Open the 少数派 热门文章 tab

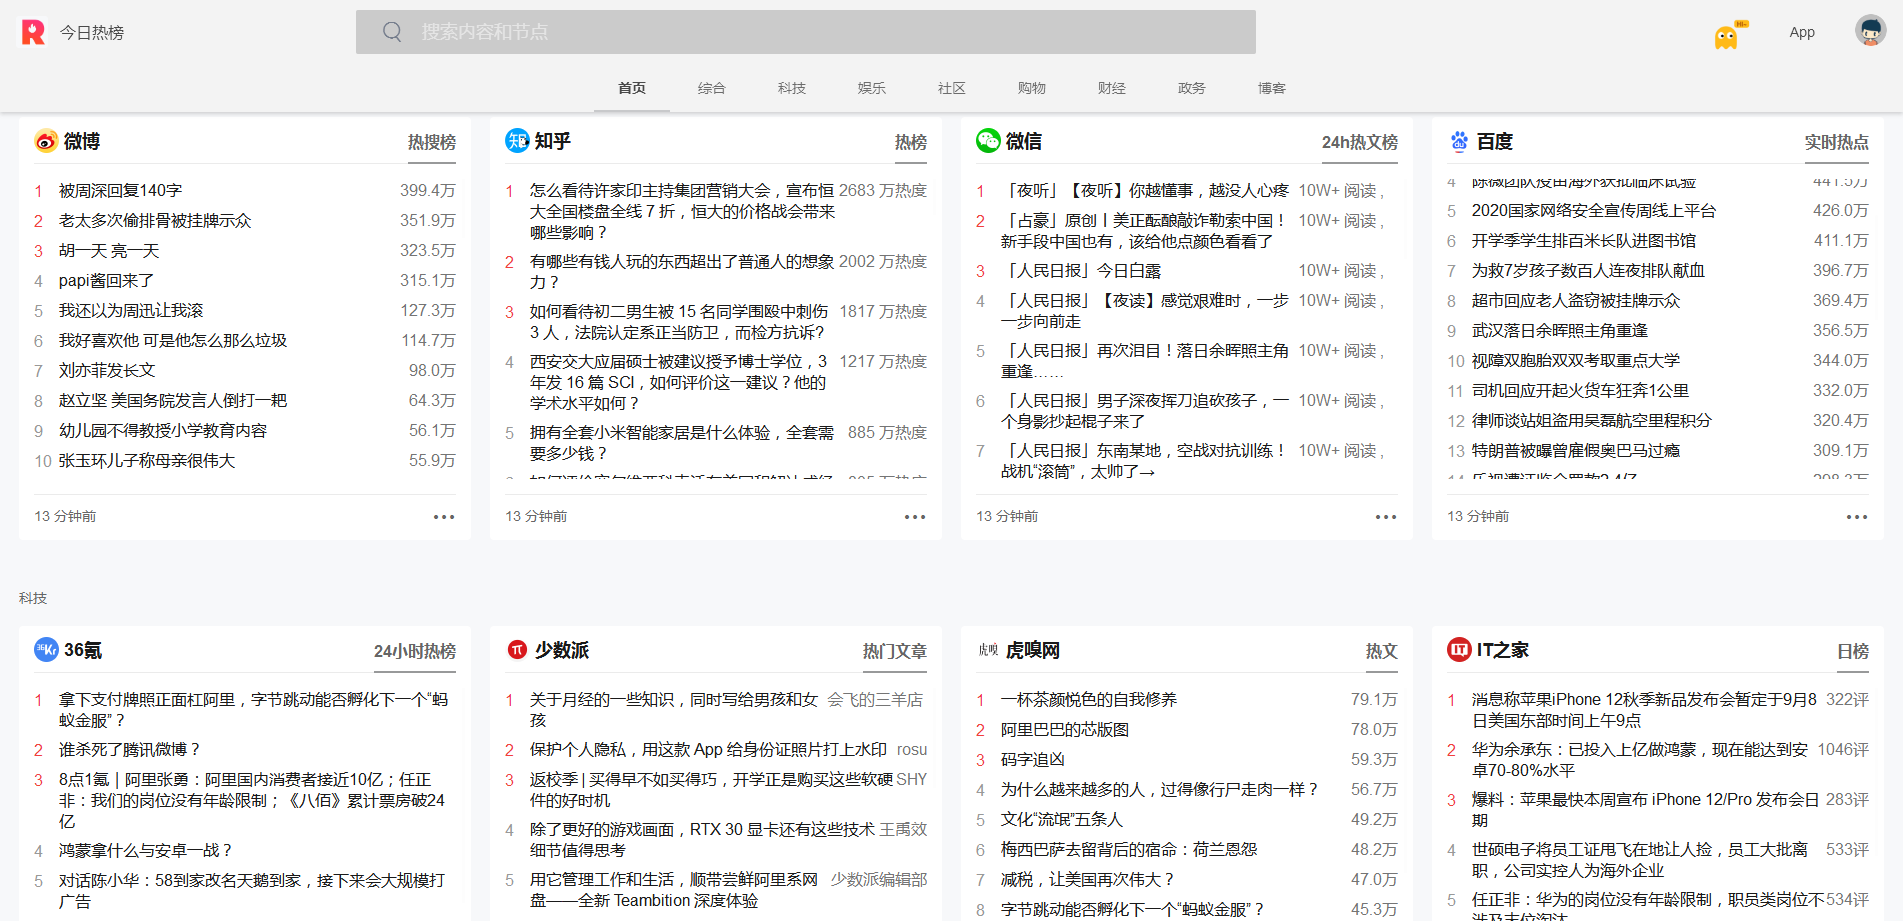click(x=895, y=652)
